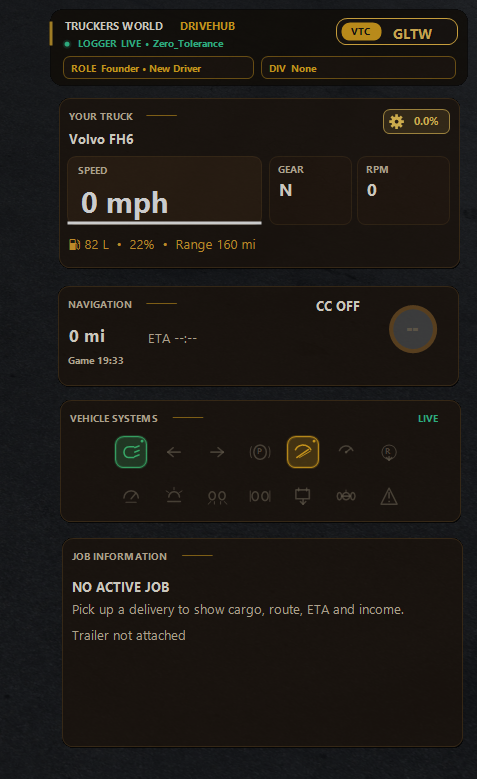This screenshot has height=779, width=477.
Task: Click the GEAR N box
Action: (311, 191)
